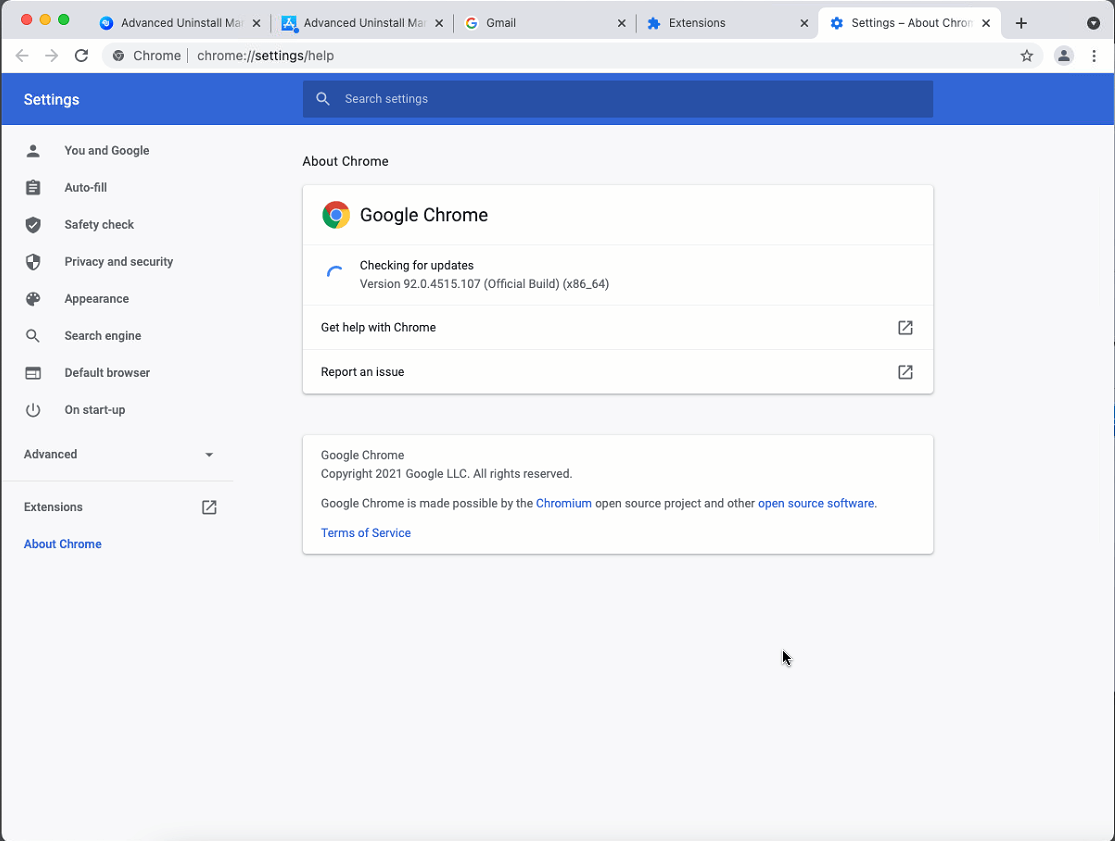Open Get help with Chrome external link icon
Image resolution: width=1115 pixels, height=841 pixels.
click(905, 327)
